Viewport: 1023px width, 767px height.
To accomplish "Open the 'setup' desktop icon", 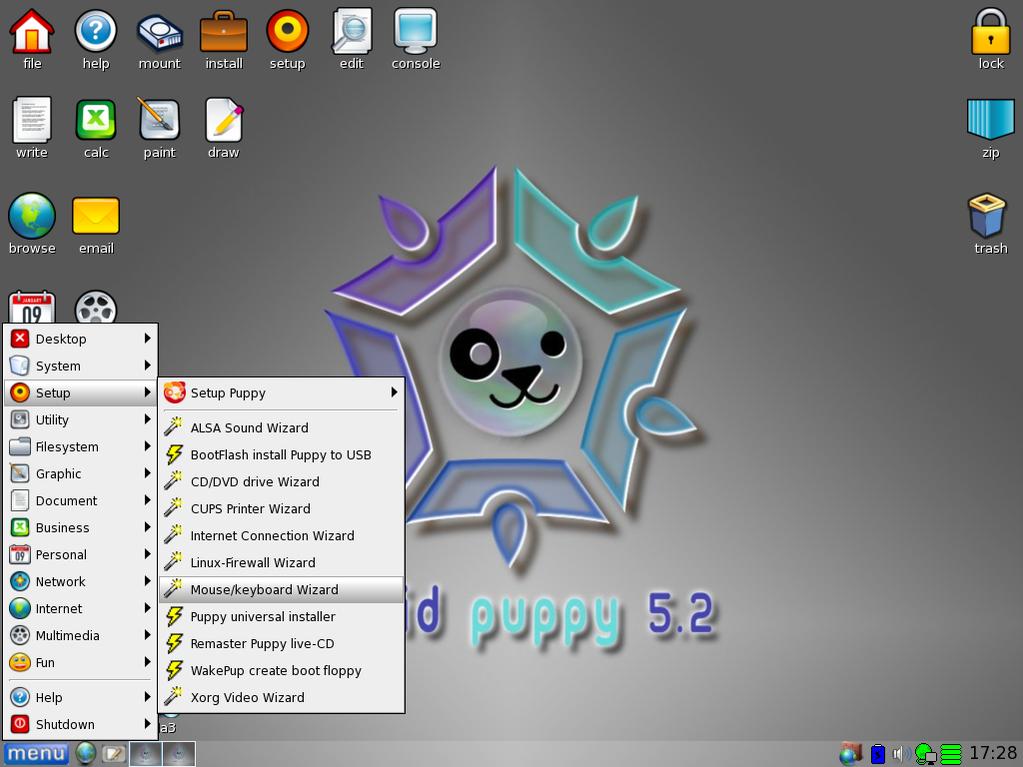I will [287, 31].
